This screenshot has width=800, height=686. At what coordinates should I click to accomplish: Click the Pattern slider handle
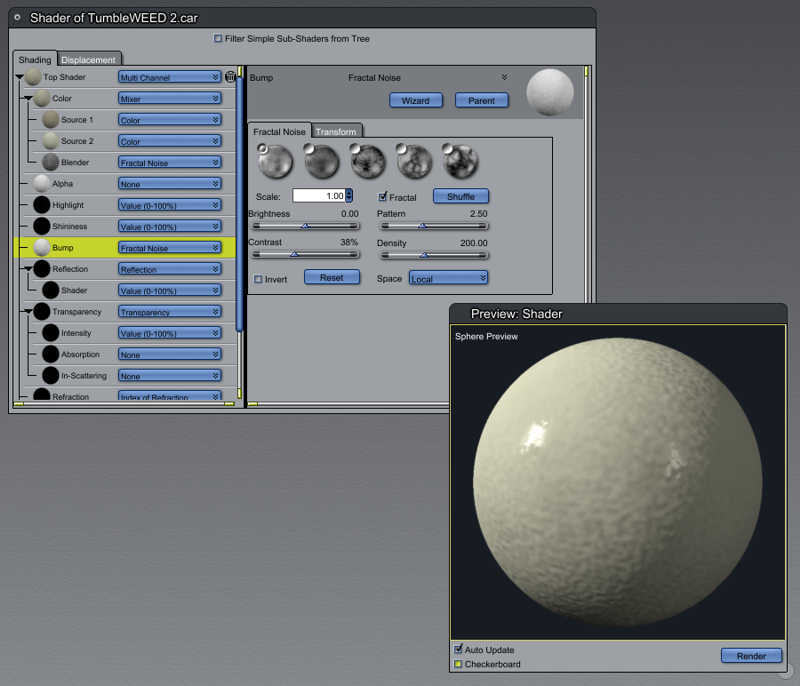(x=422, y=225)
